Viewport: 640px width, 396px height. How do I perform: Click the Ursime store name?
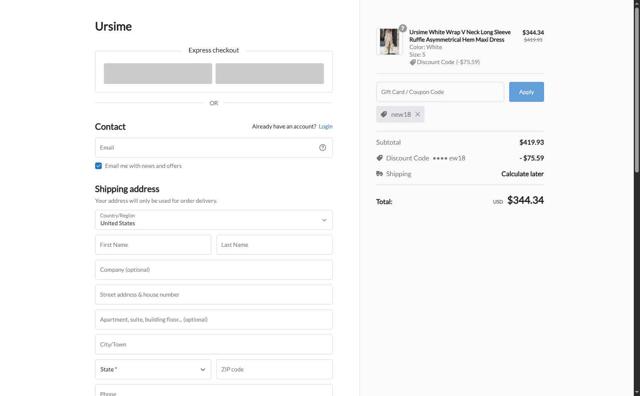tap(113, 27)
